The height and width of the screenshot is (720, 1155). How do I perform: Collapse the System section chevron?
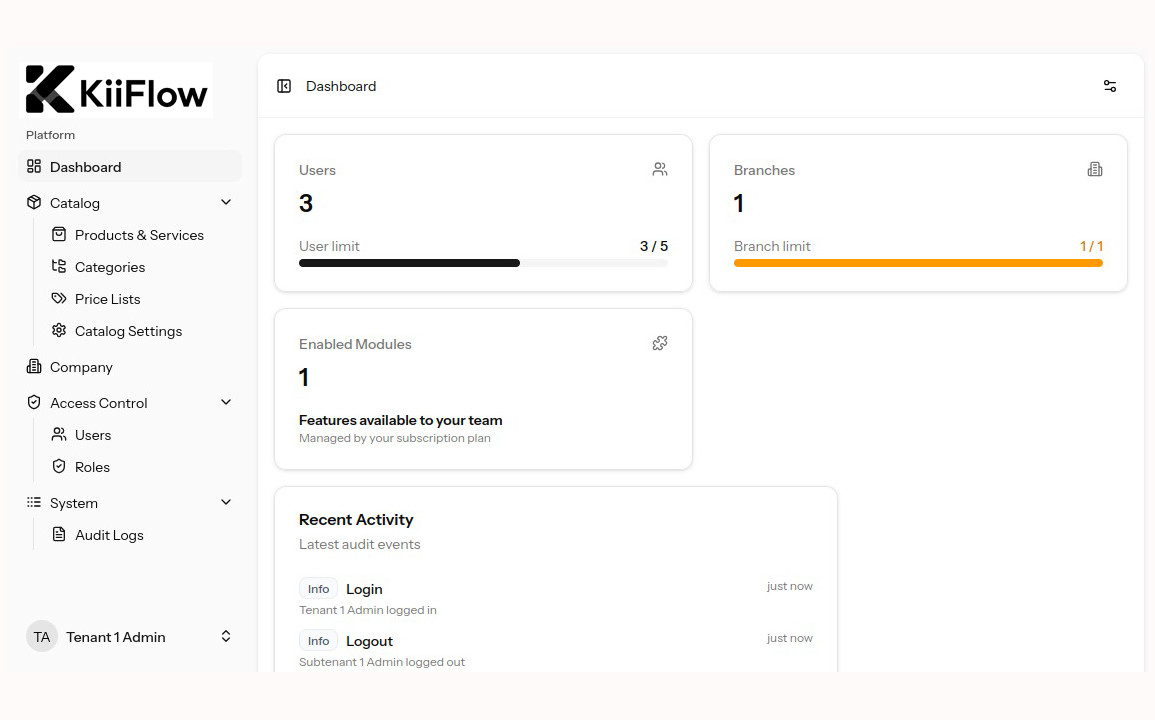227,502
